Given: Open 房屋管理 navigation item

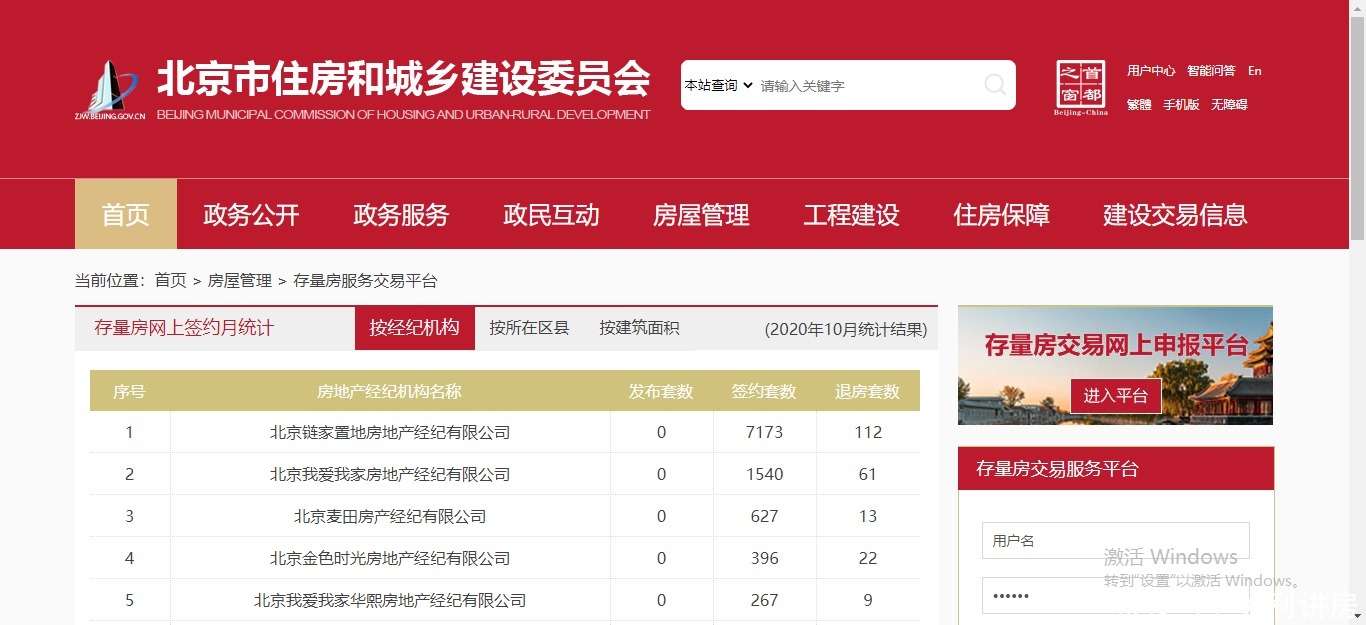Looking at the screenshot, I should (701, 214).
